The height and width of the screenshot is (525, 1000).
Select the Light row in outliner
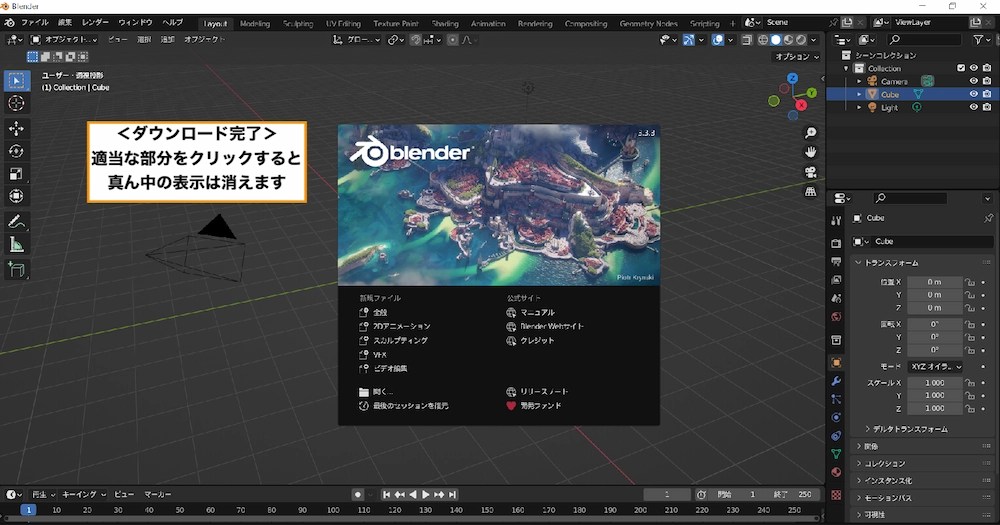(912, 107)
